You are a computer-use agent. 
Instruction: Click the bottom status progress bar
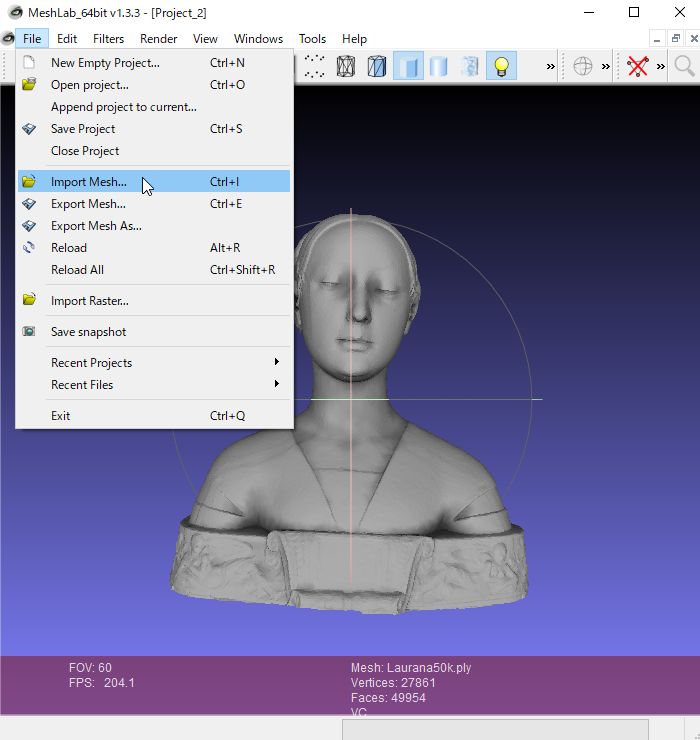pyautogui.click(x=495, y=730)
